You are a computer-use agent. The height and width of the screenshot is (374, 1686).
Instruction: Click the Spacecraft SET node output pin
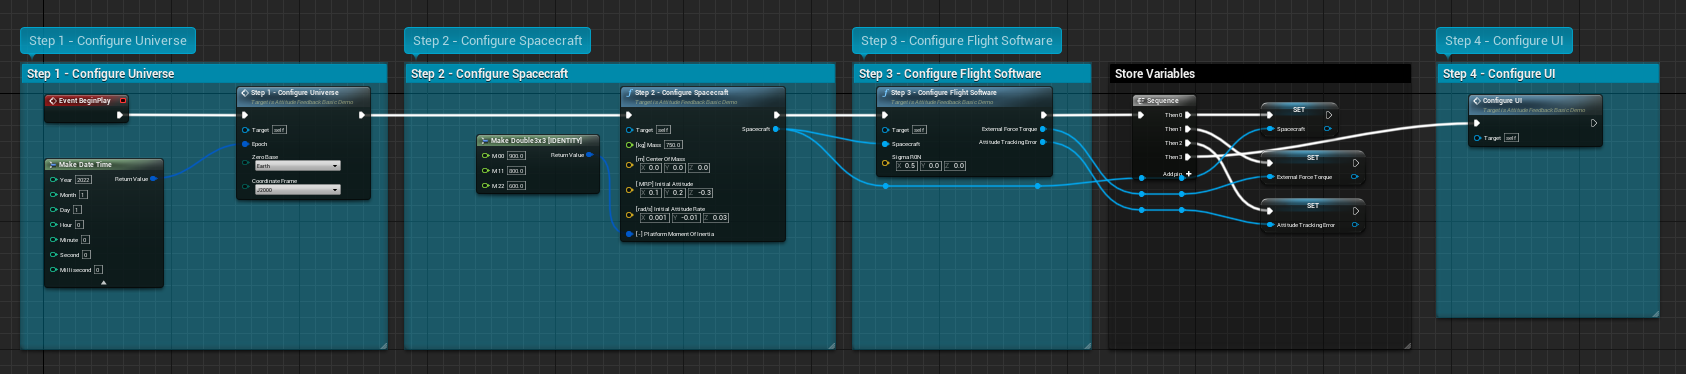tap(1328, 129)
